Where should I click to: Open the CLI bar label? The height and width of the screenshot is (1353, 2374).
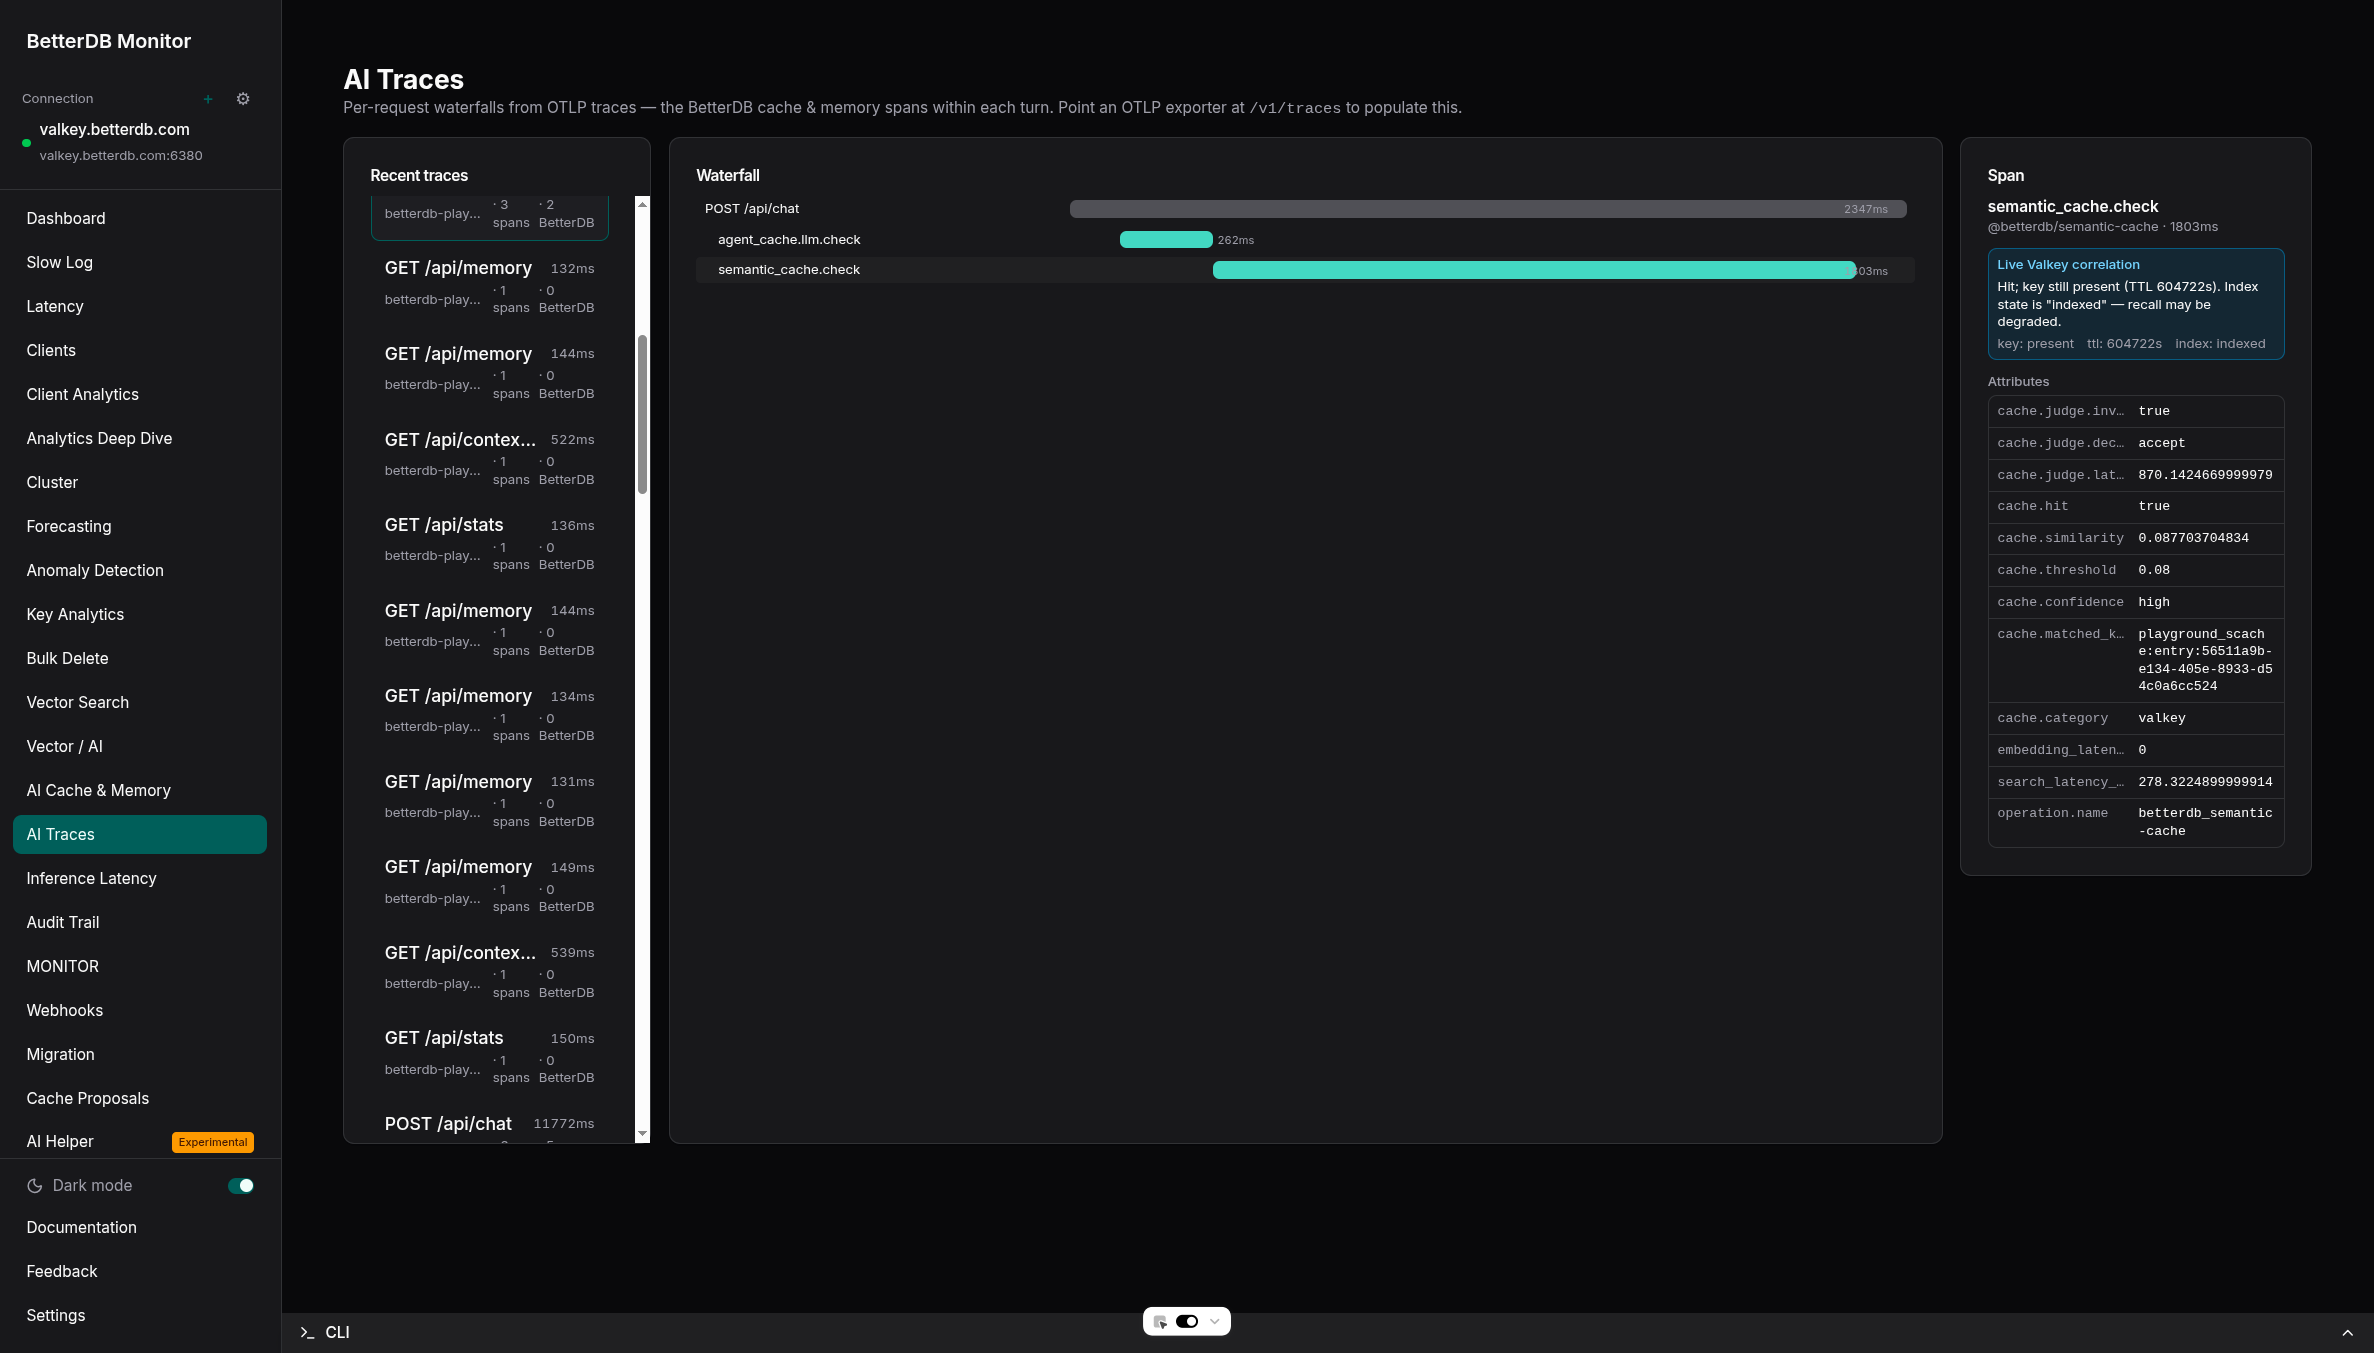point(337,1333)
